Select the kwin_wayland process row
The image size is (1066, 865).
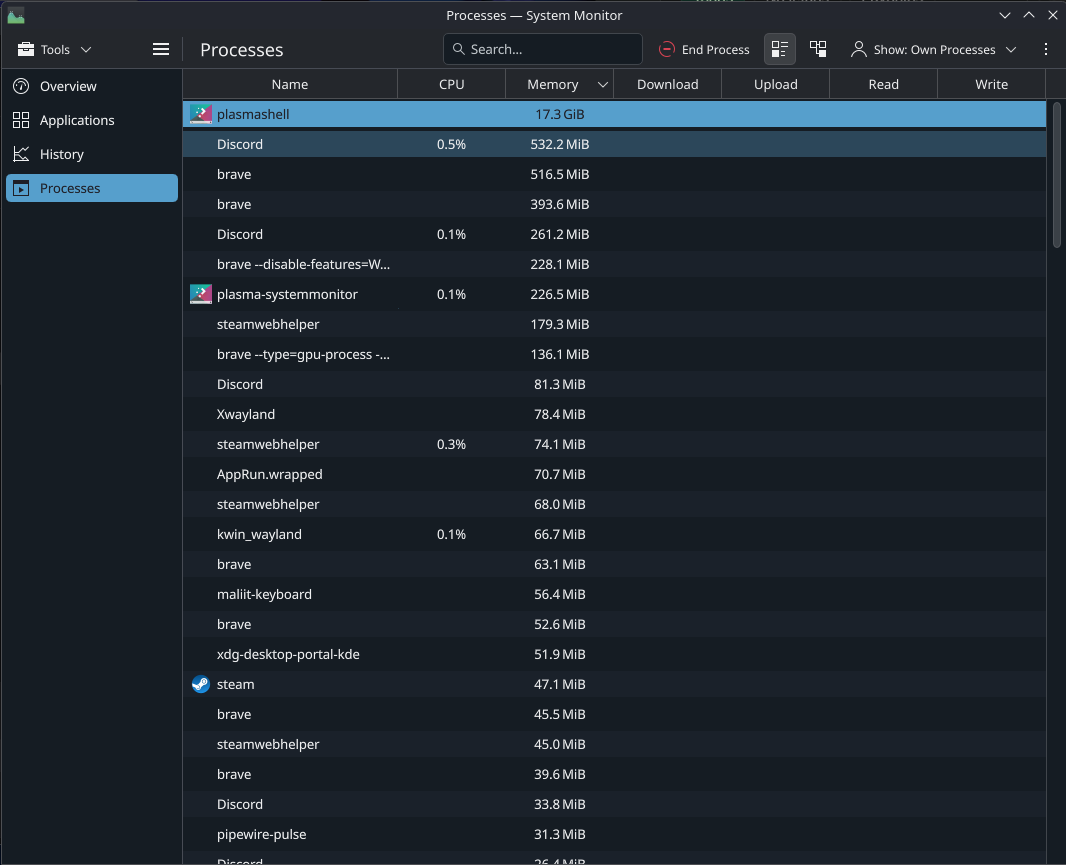259,534
